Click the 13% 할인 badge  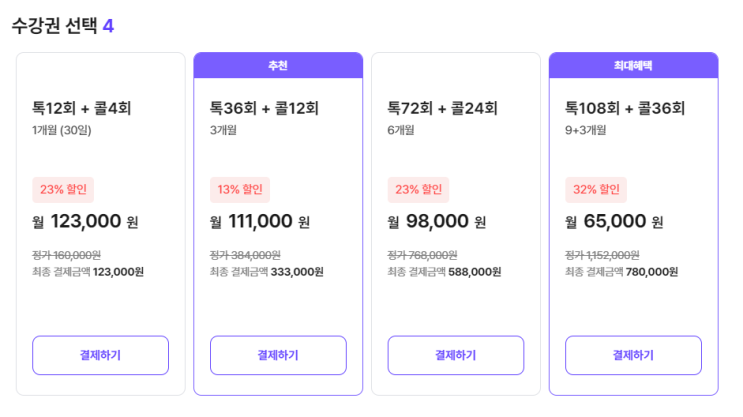pos(240,189)
